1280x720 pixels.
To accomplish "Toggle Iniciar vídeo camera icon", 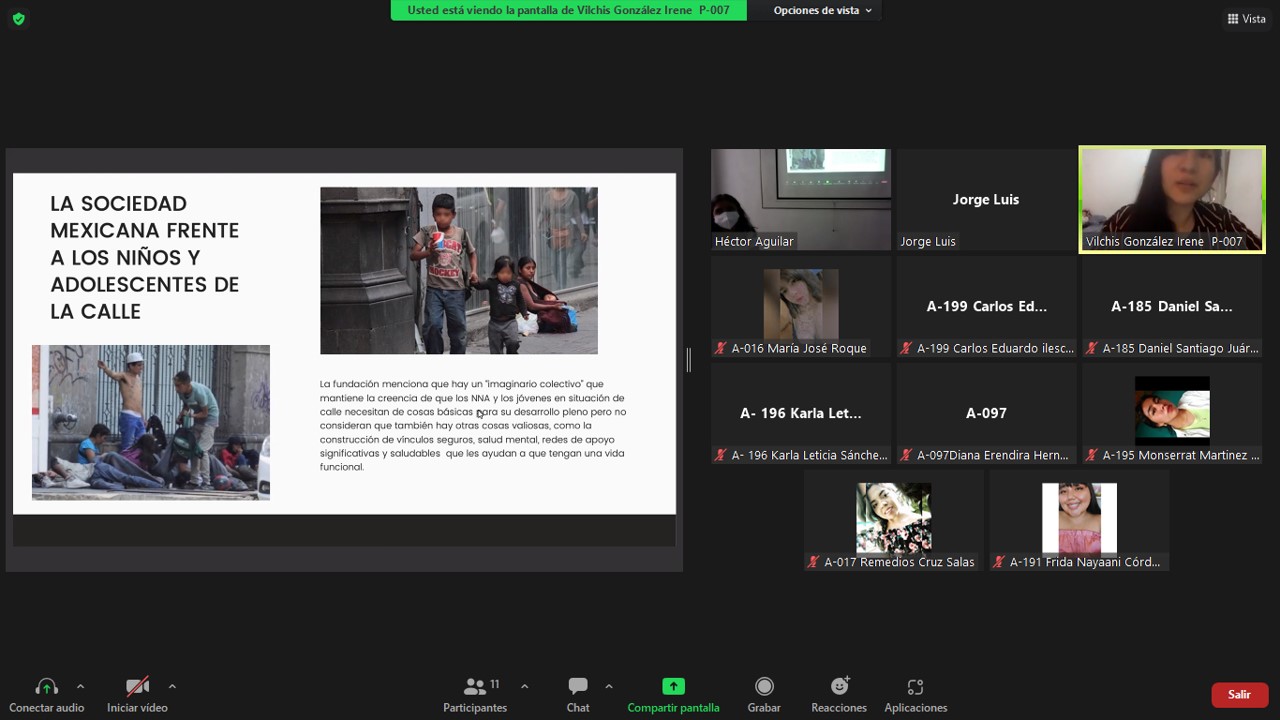I will 137,686.
